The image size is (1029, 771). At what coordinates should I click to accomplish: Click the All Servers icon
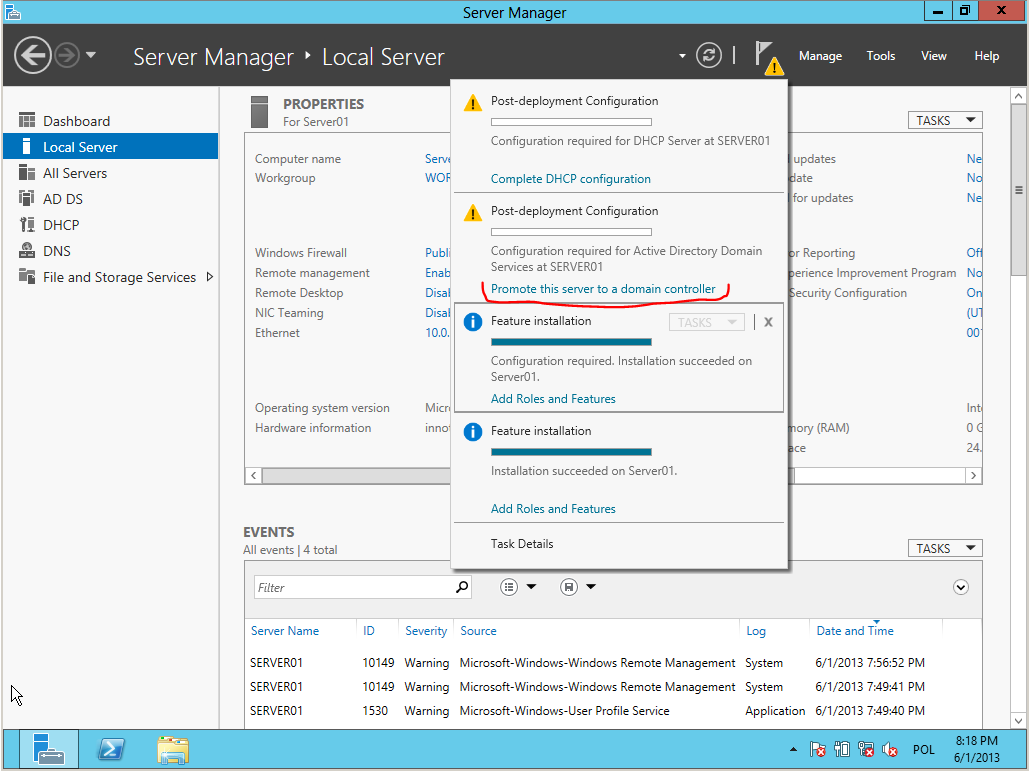tap(27, 173)
